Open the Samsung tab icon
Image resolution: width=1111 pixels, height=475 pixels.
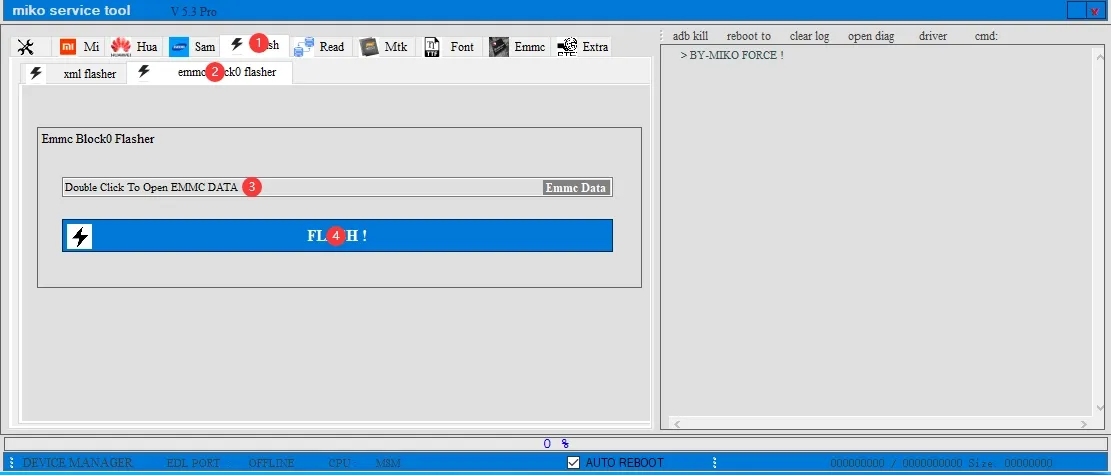pos(179,47)
